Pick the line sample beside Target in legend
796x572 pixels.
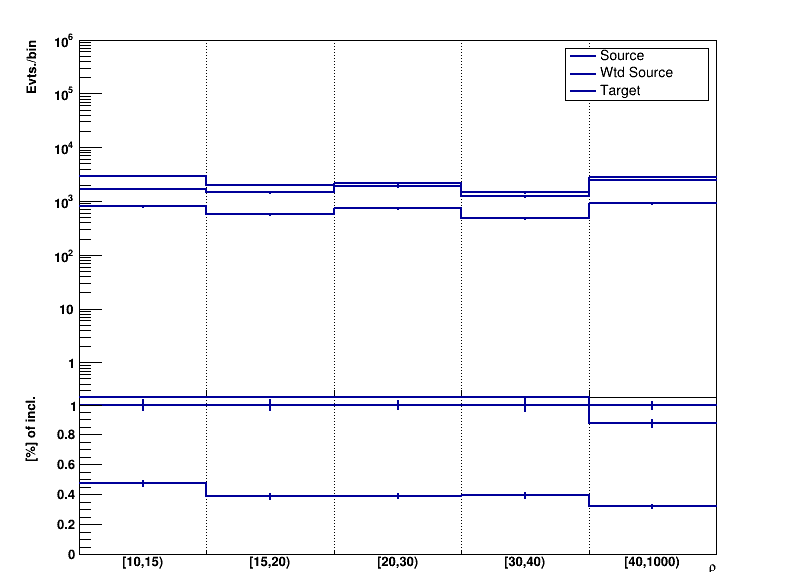(x=581, y=90)
